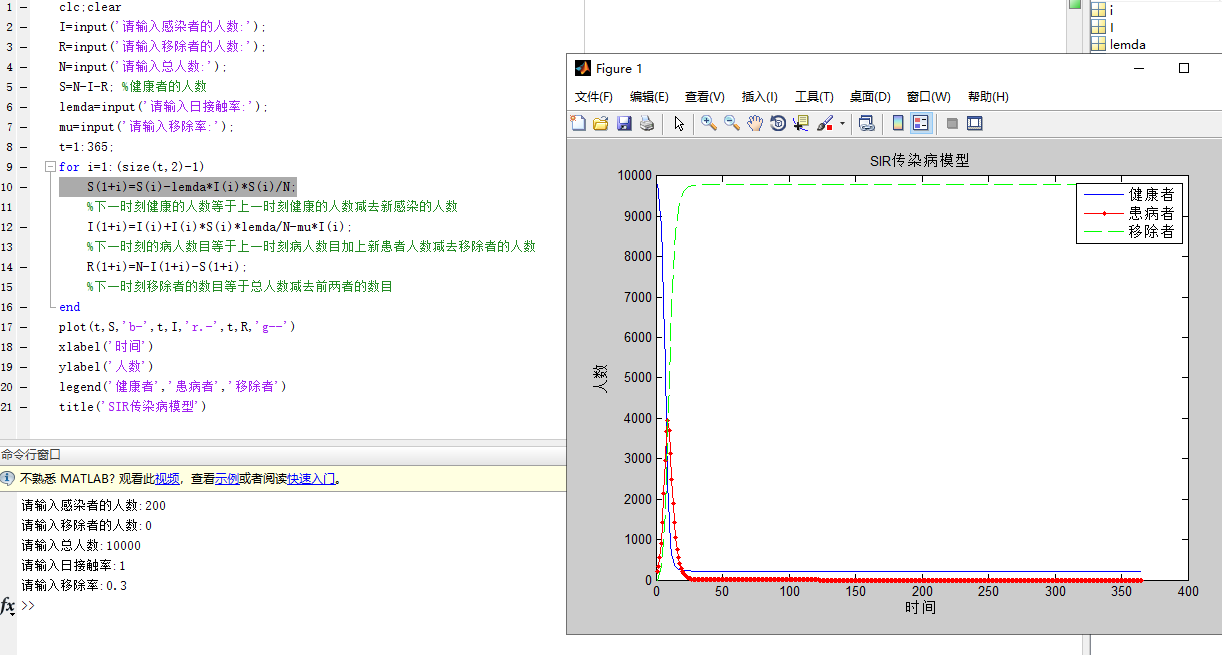Activate the Data Cursor tool
Screen dimensions: 1222x655
tap(803, 123)
